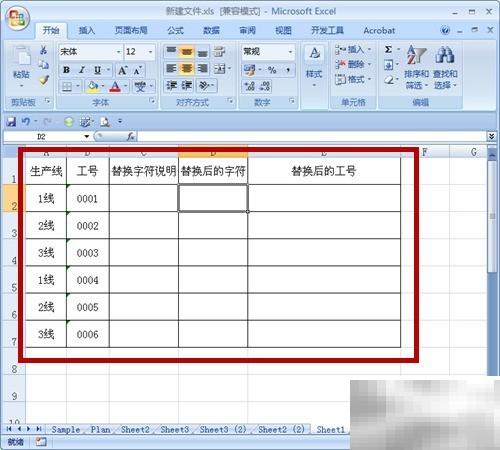Click the Cut scissors icon
500x450 pixels.
point(43,50)
